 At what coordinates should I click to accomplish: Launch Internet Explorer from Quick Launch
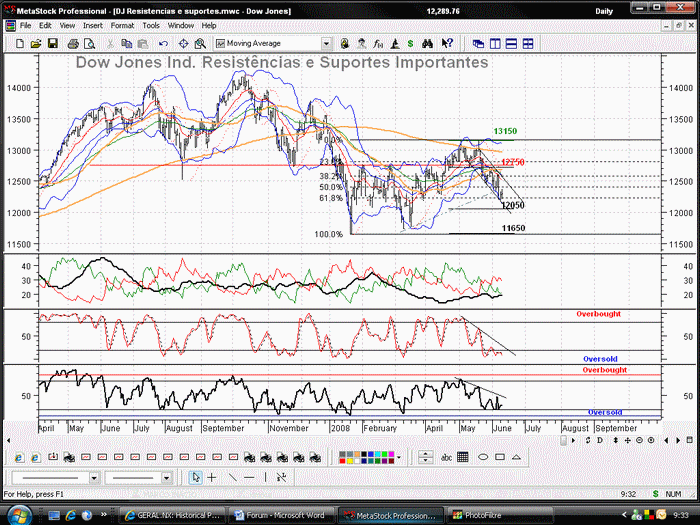pos(71,515)
